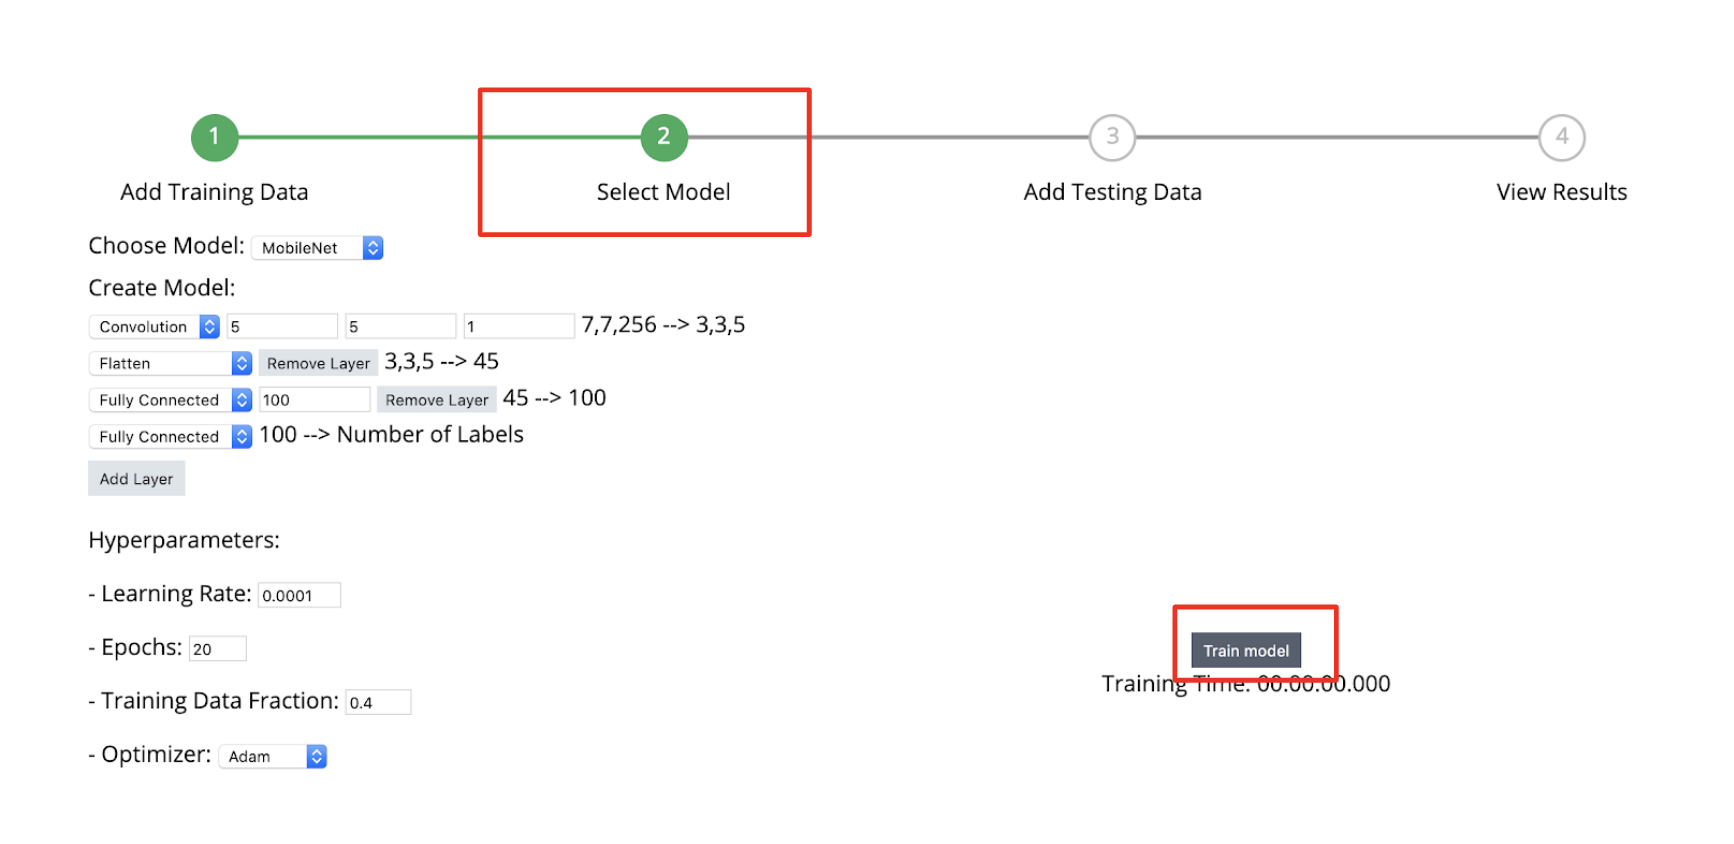This screenshot has width=1734, height=844.
Task: Click the Fully Connected units field showing 100
Action: [314, 400]
